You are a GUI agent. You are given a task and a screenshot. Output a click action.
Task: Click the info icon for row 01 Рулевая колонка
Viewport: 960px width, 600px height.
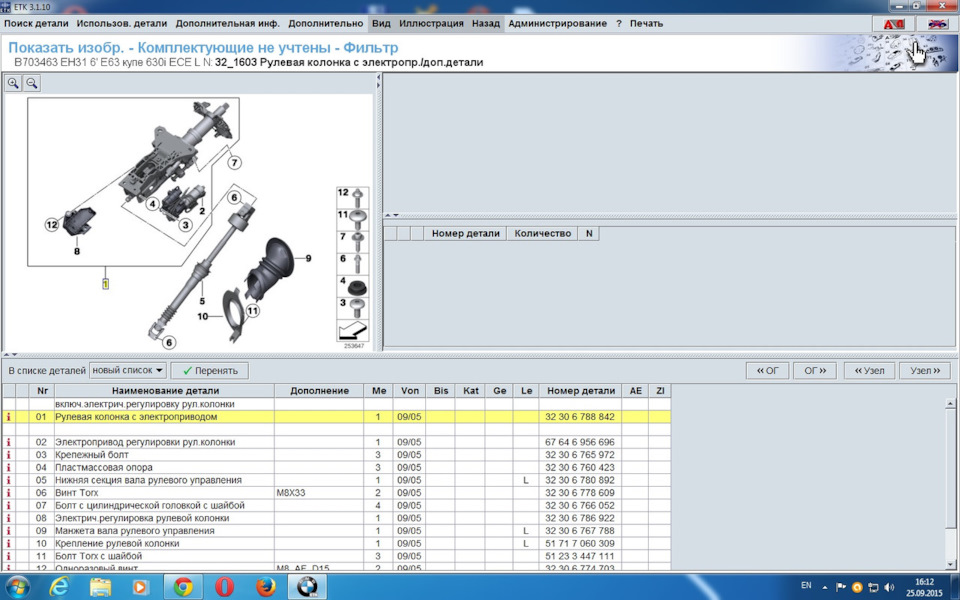pos(9,417)
